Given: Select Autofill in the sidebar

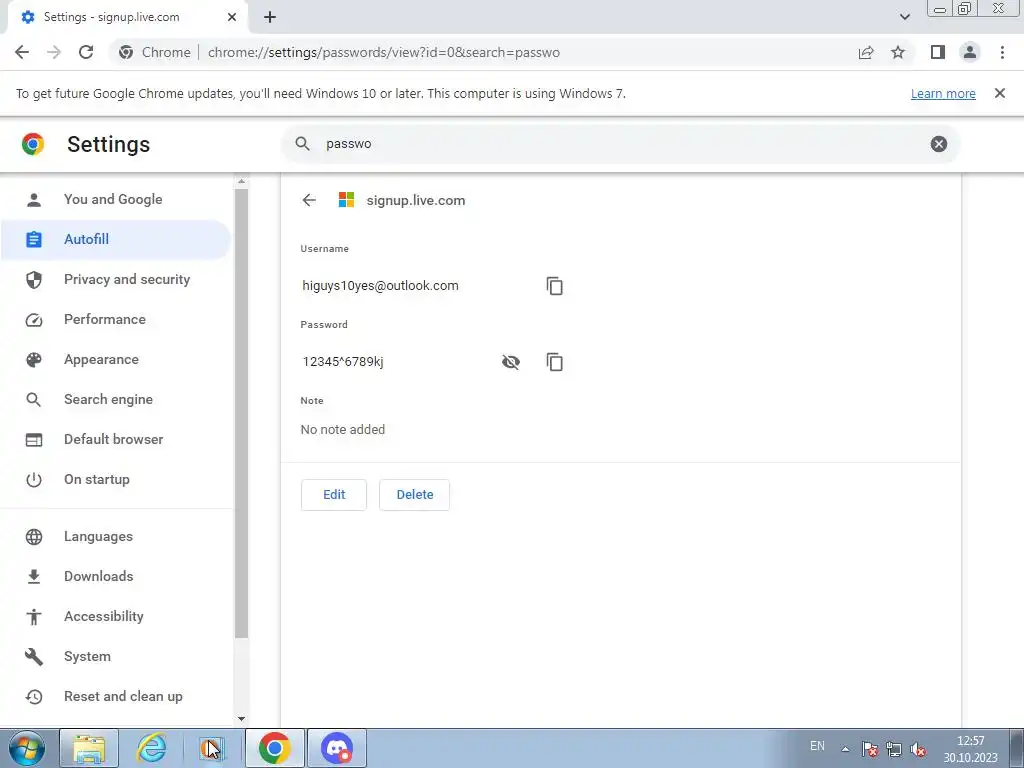Looking at the screenshot, I should [116, 240].
